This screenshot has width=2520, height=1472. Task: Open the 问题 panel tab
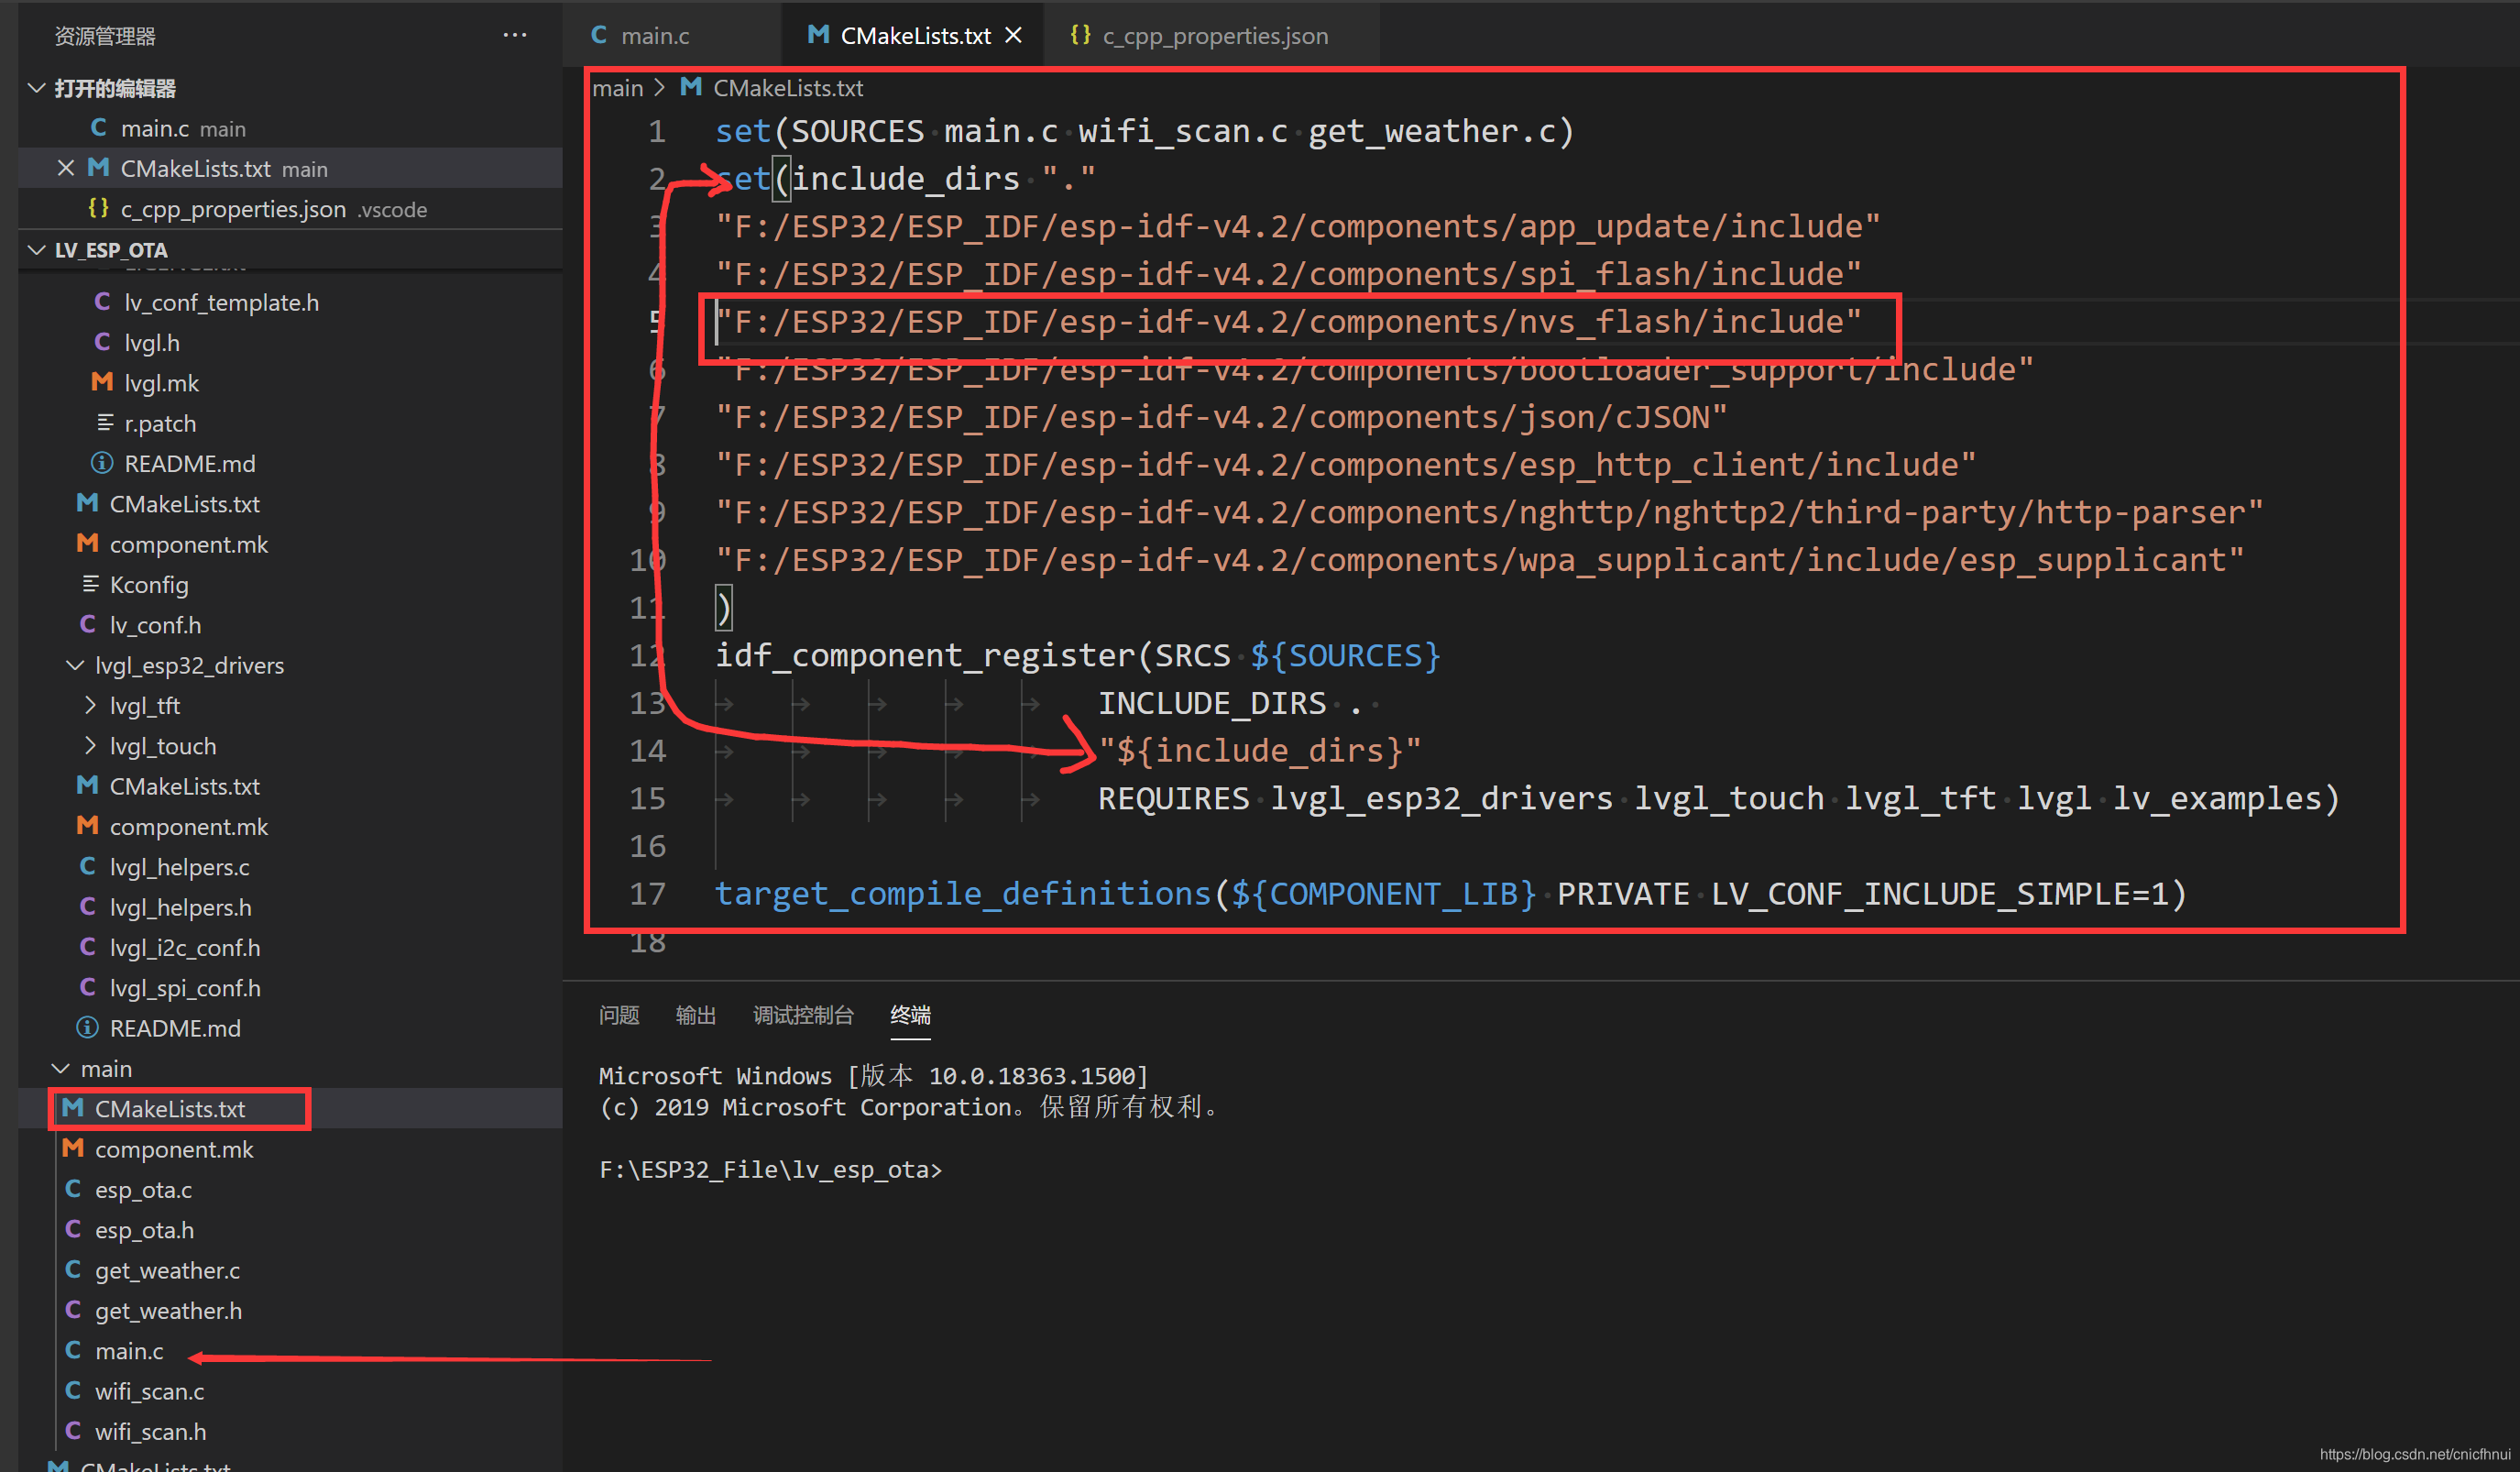click(619, 1014)
